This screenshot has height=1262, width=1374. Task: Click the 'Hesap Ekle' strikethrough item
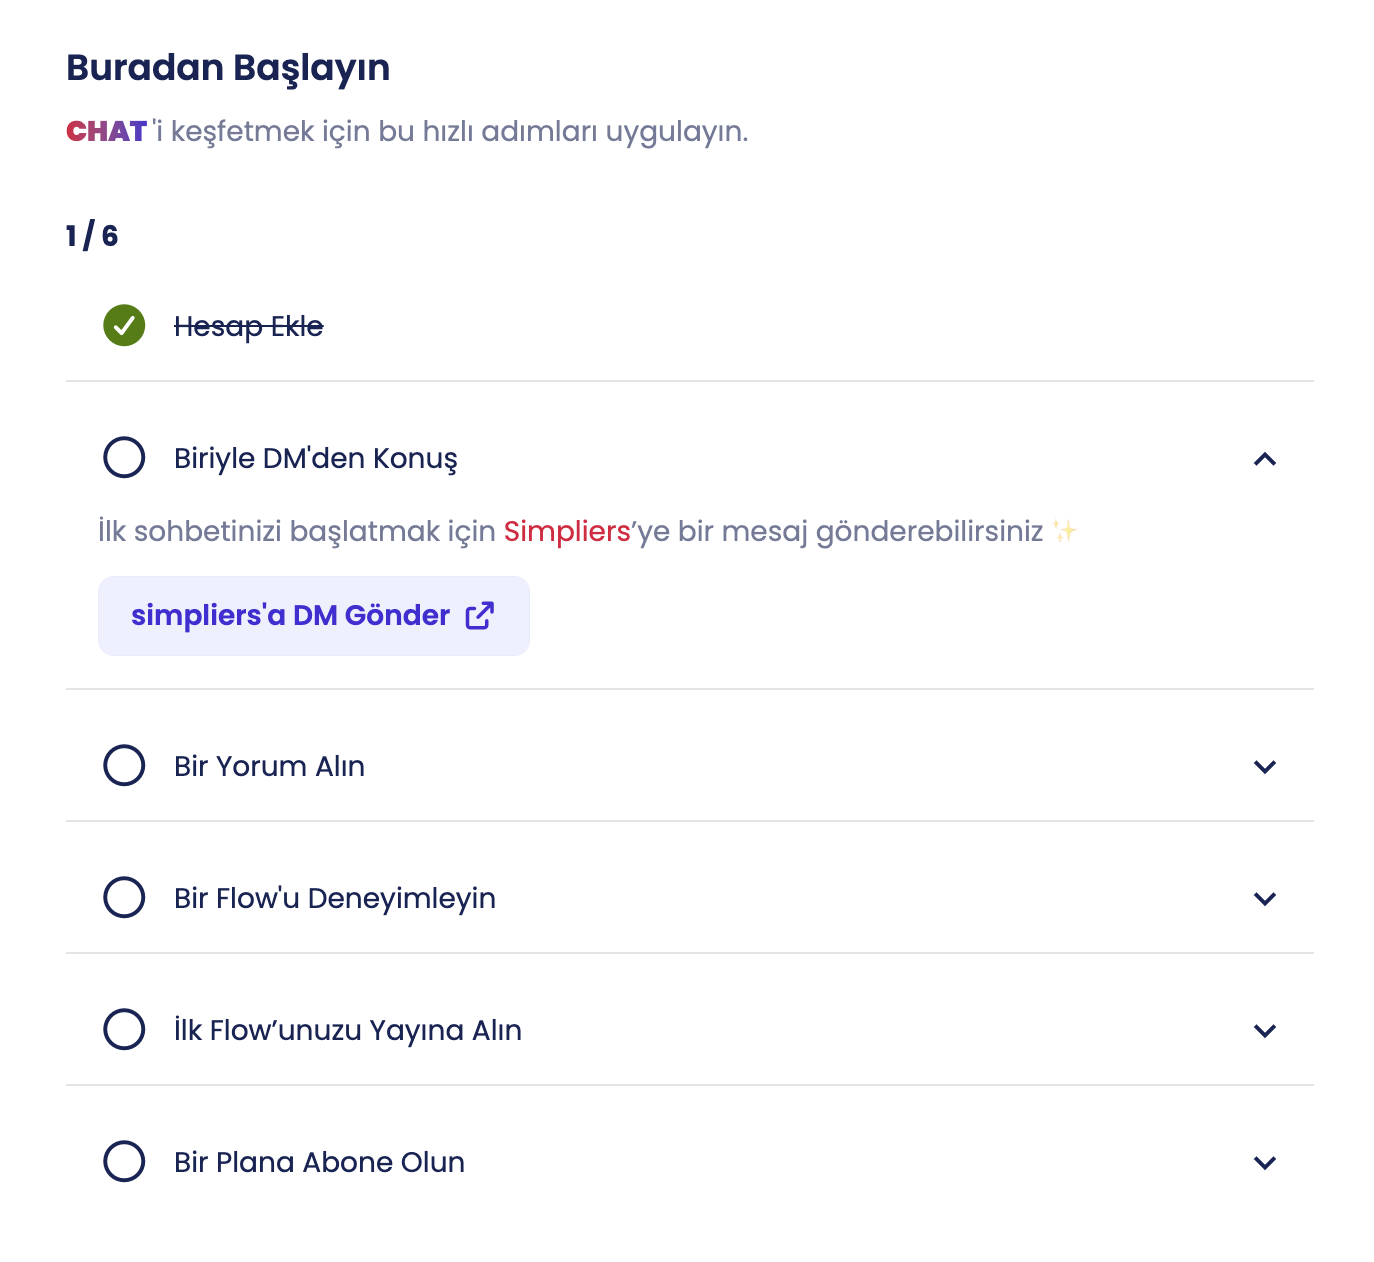point(248,326)
